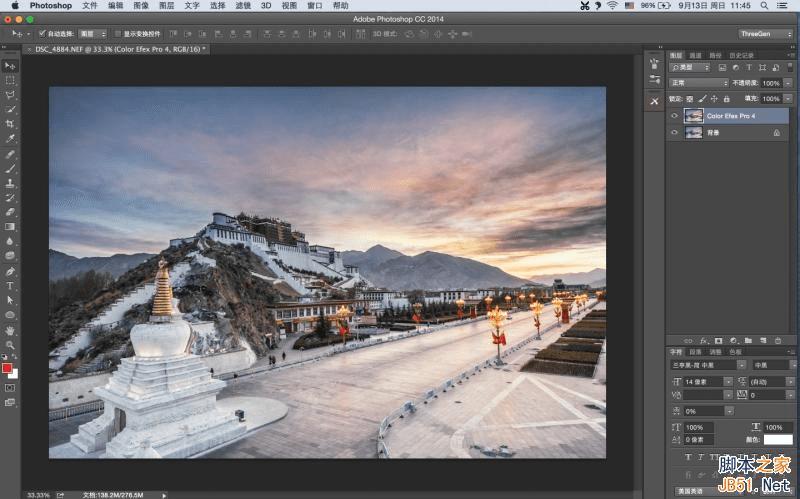Select the Color Efex Pro 4 layer thumbnail
The image size is (800, 499).
693,116
